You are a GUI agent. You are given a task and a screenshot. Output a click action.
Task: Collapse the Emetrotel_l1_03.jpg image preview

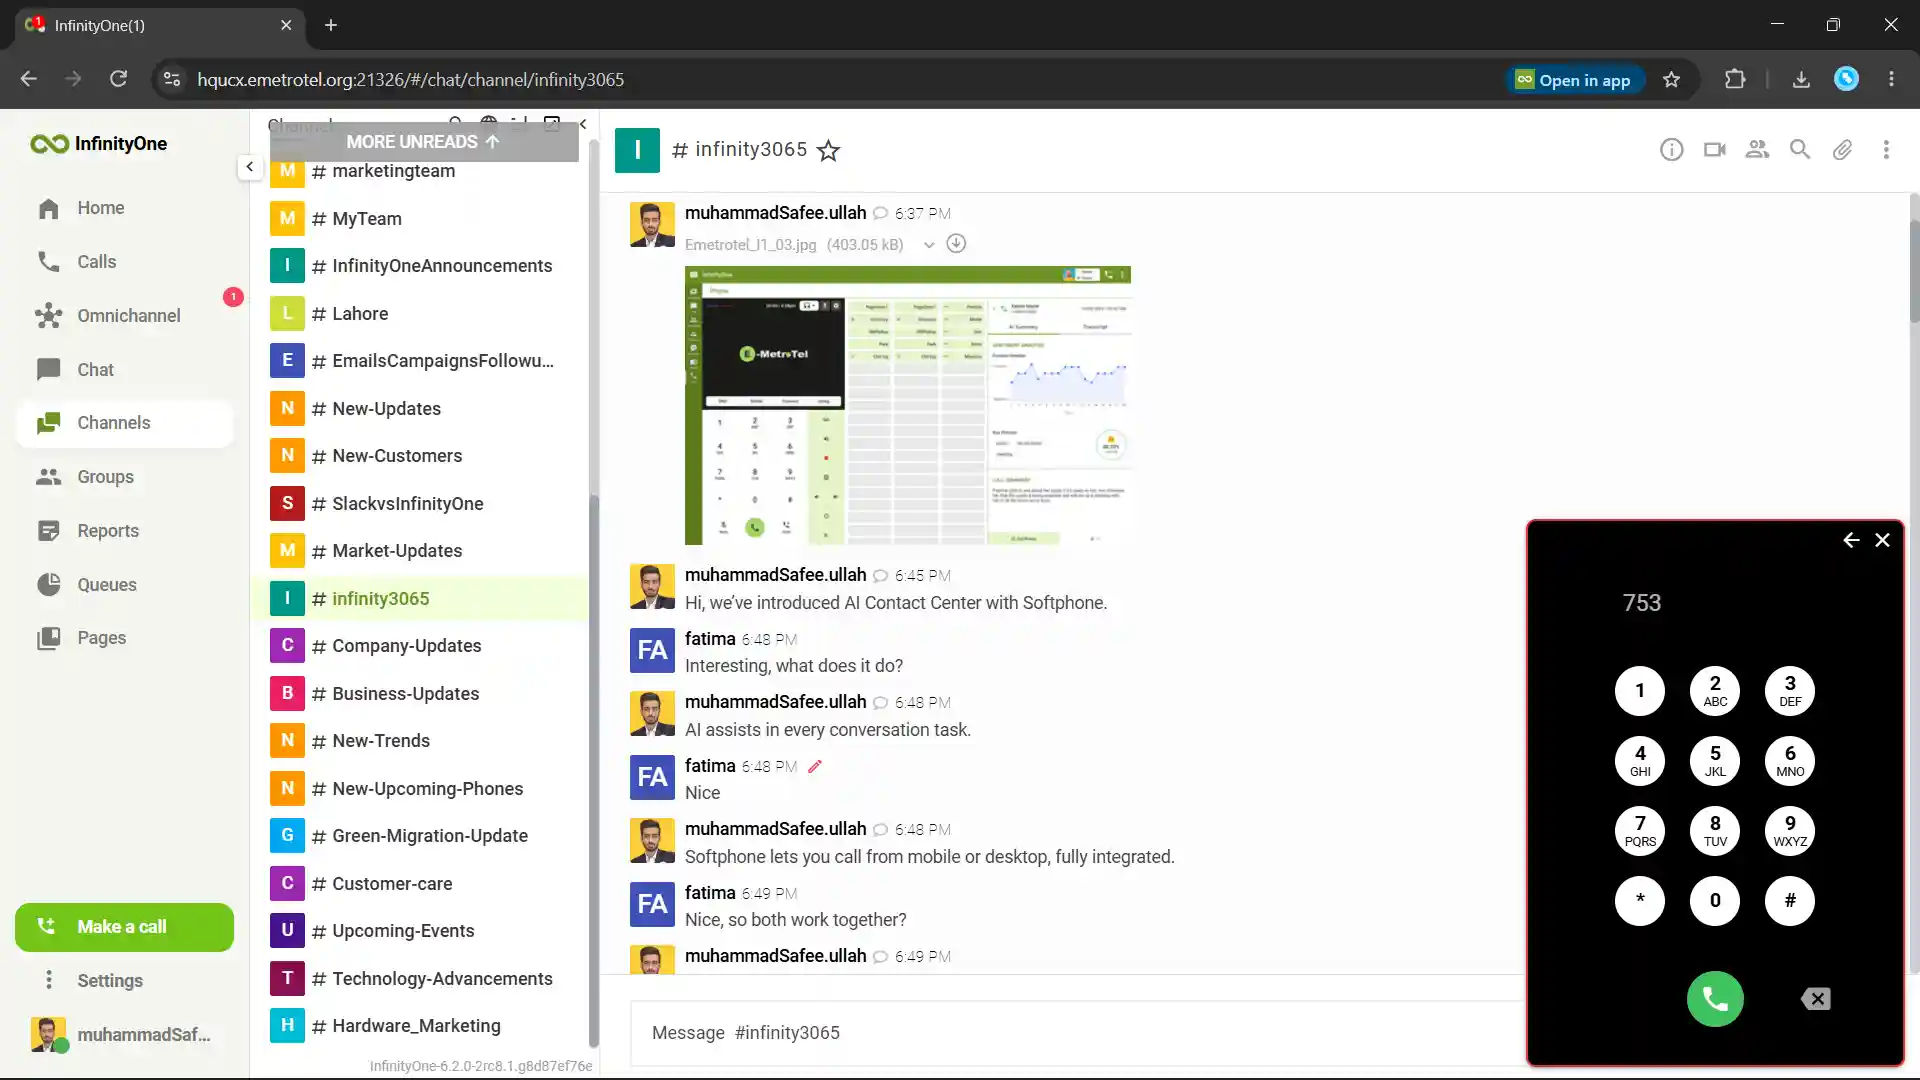[x=929, y=245]
